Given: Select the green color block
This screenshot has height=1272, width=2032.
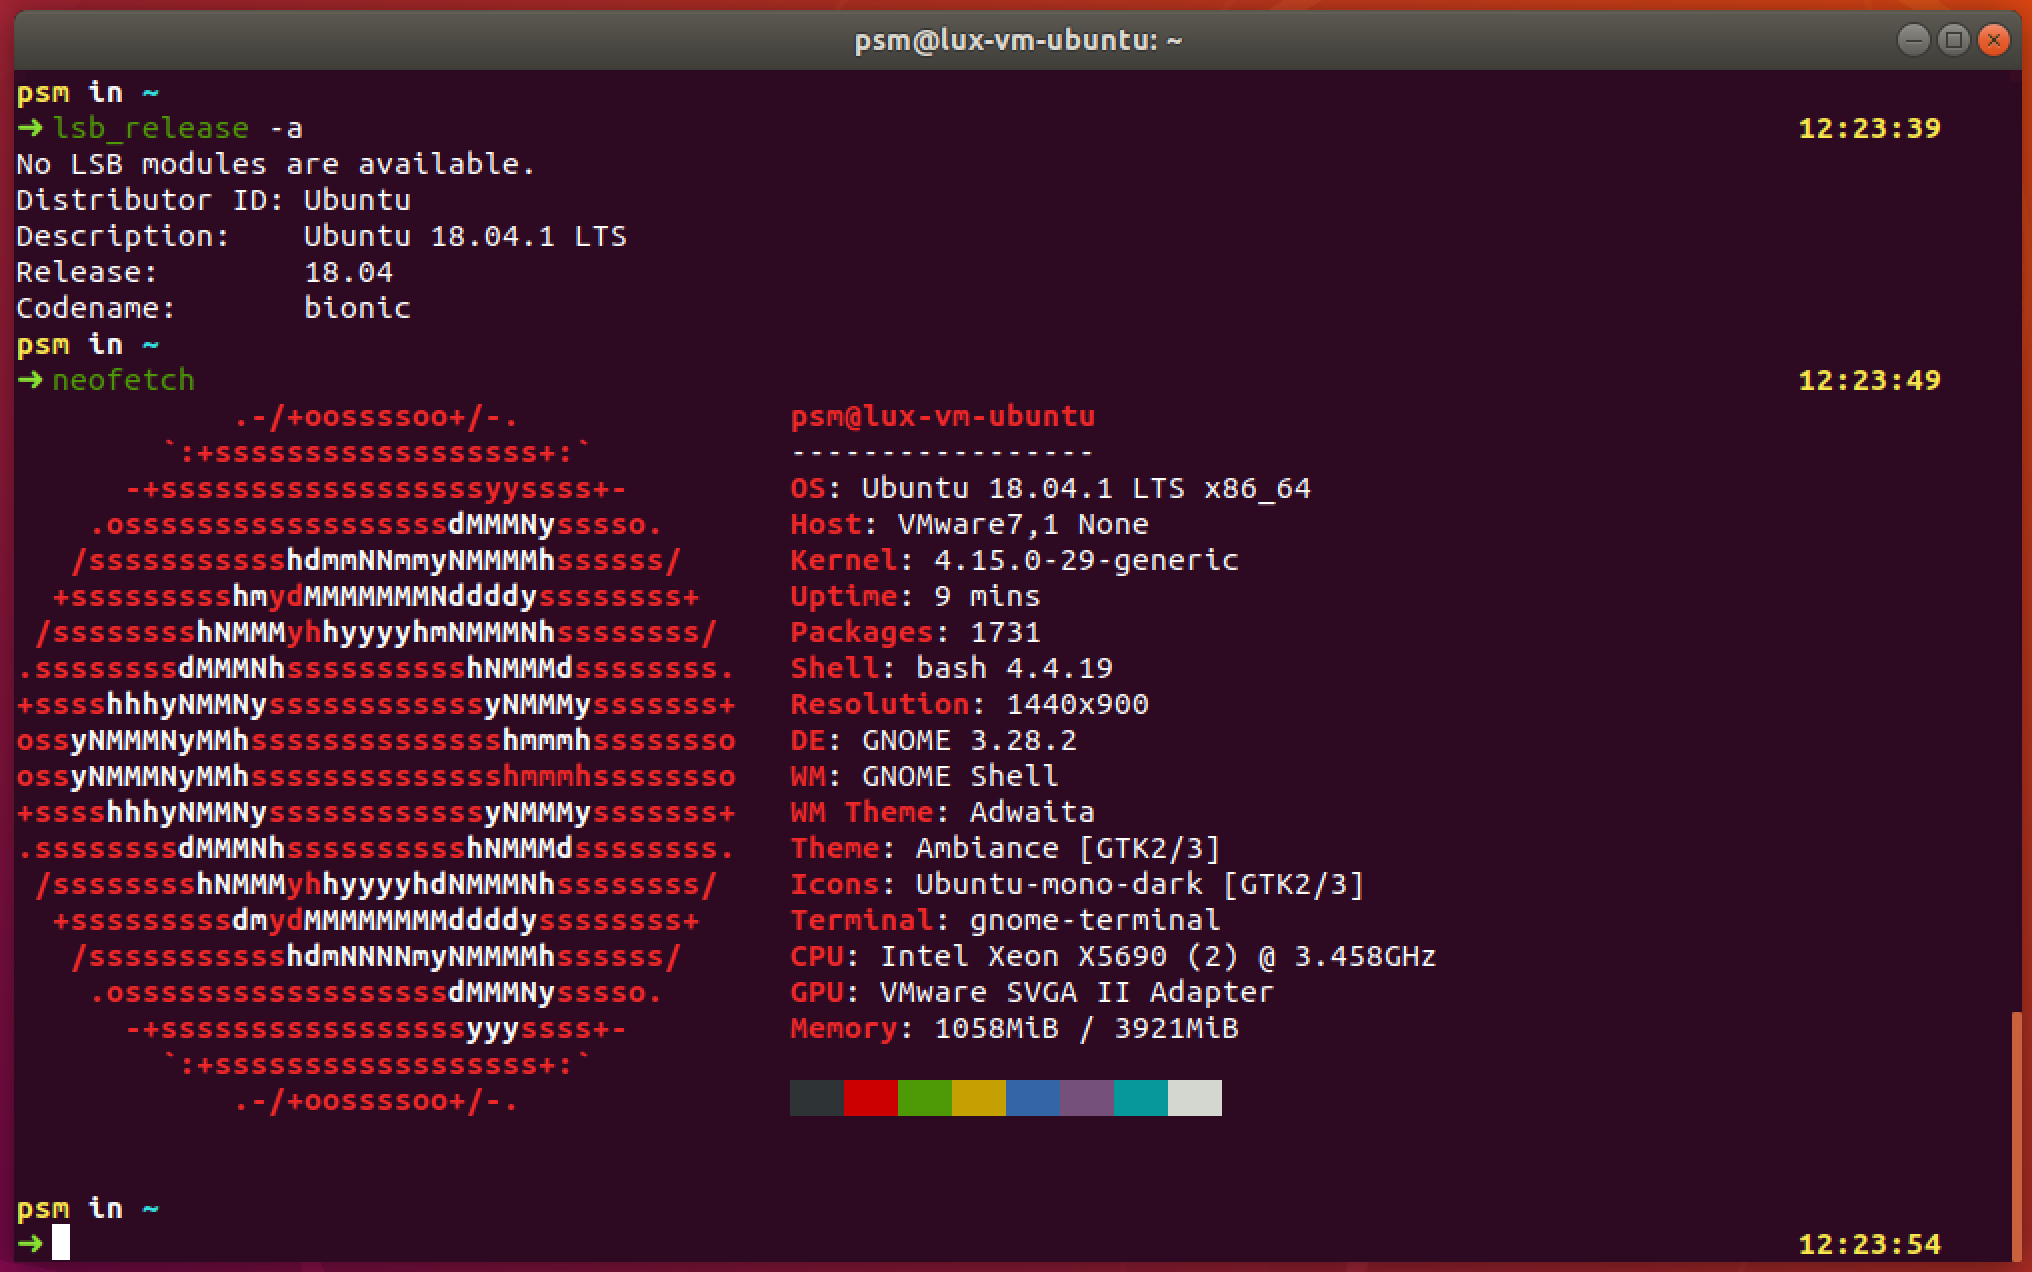Looking at the screenshot, I should click(x=924, y=1098).
